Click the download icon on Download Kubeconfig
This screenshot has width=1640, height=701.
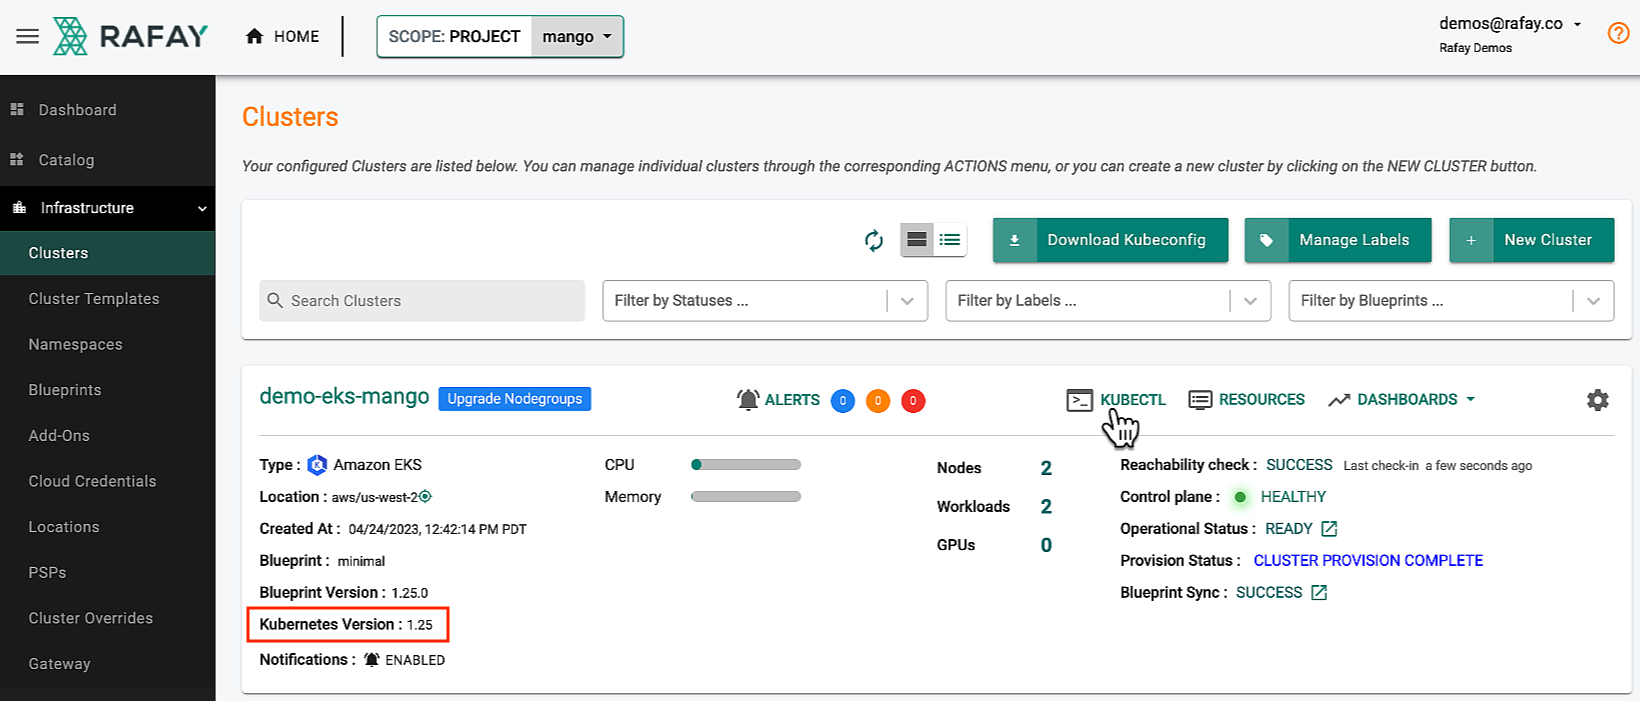[1015, 240]
